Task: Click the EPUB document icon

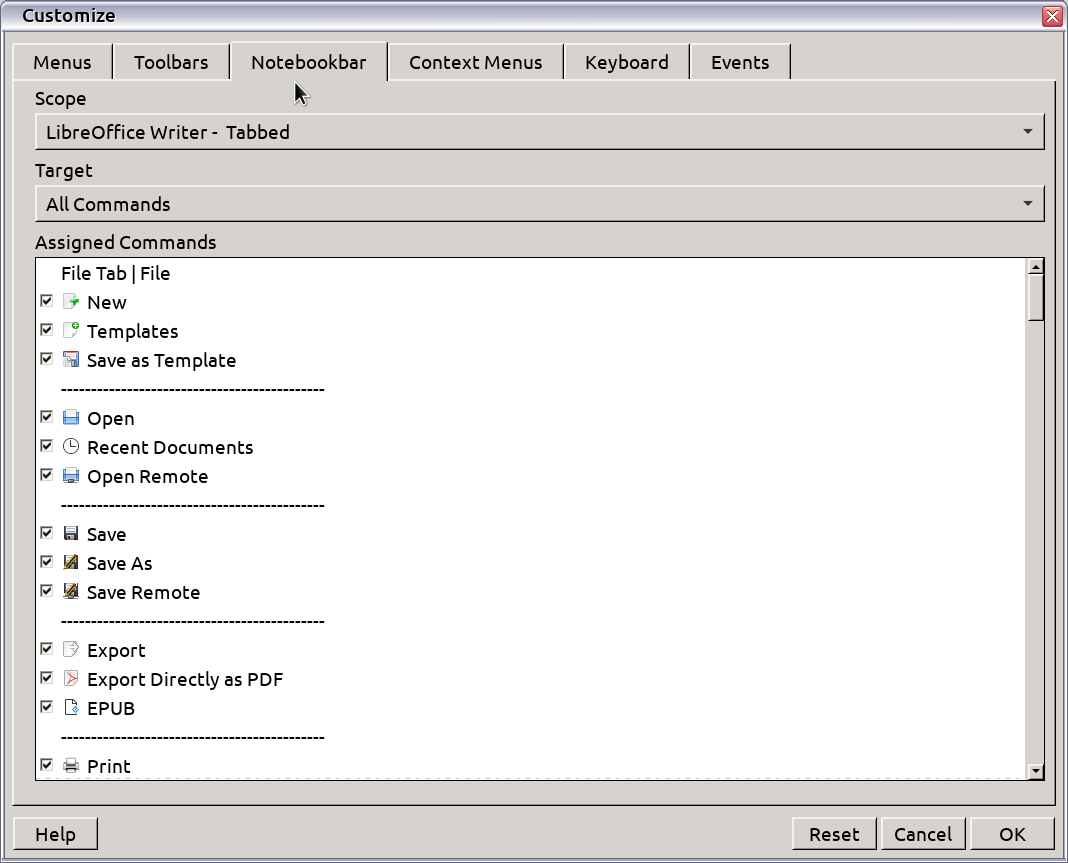Action: coord(71,707)
